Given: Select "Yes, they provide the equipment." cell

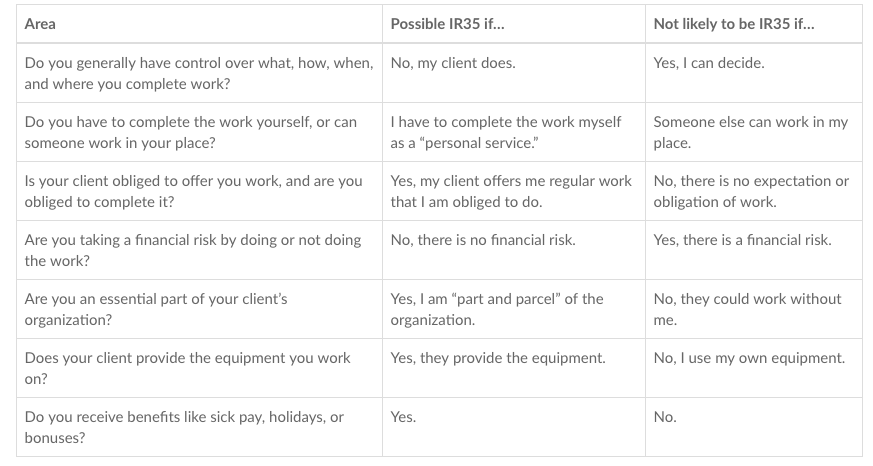Looking at the screenshot, I should (x=514, y=368).
